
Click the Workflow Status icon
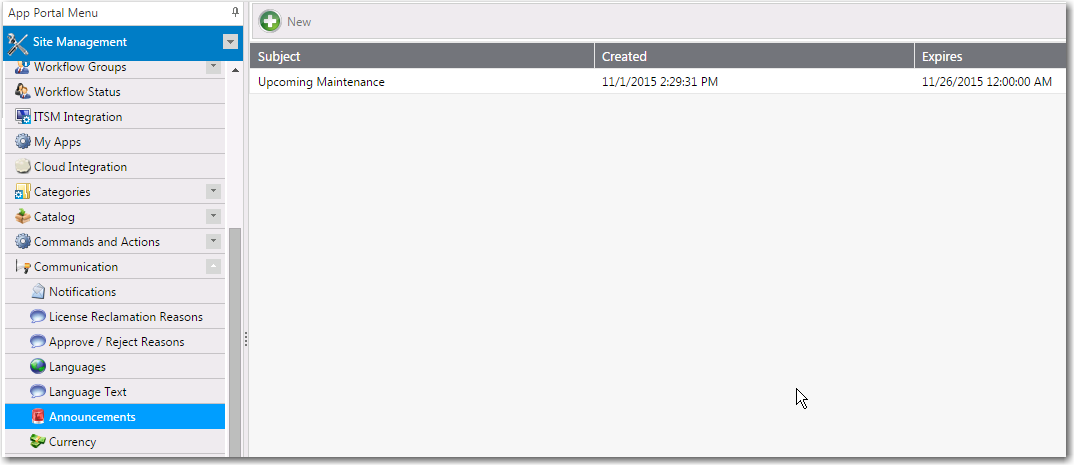click(23, 92)
